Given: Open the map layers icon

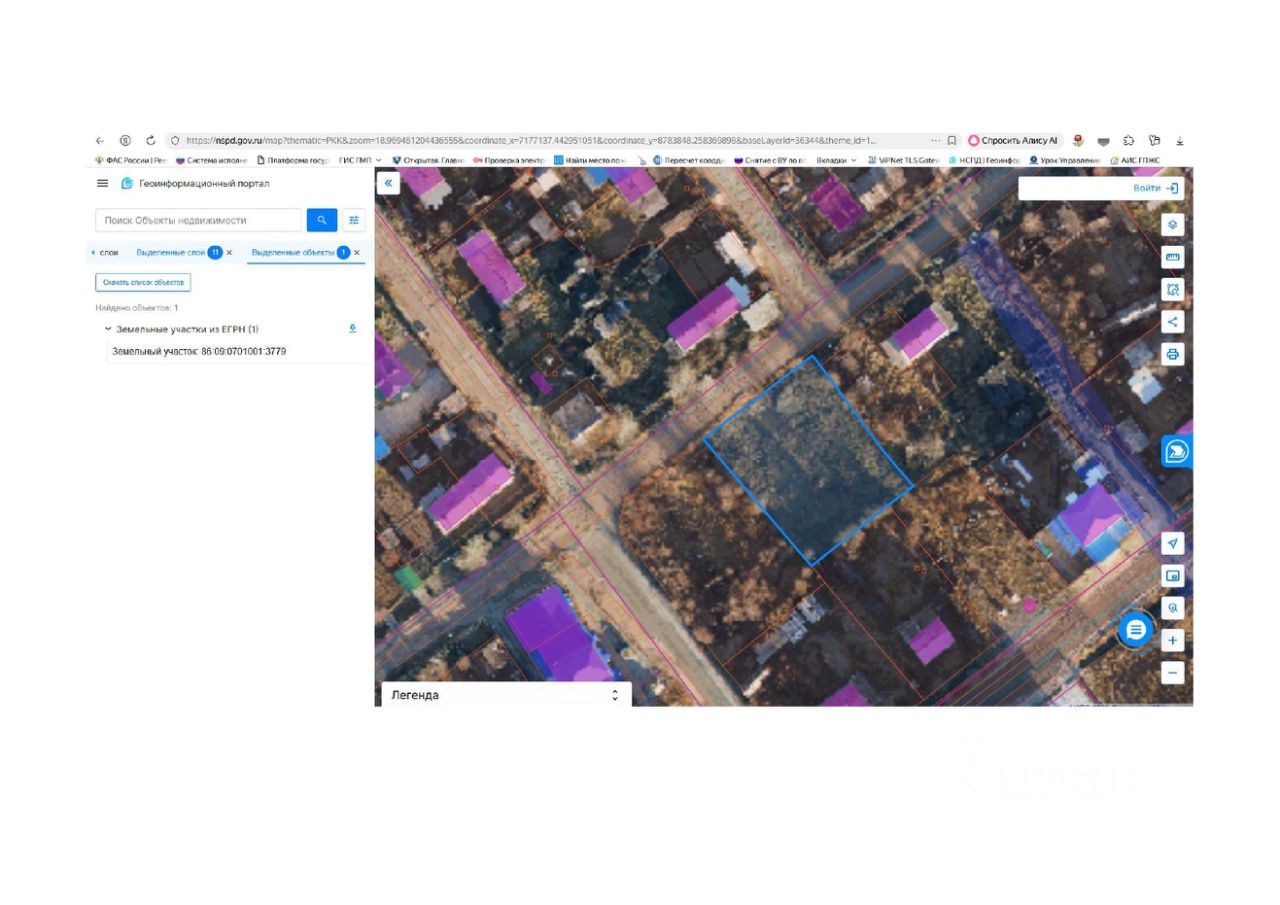Looking at the screenshot, I should coord(1173,225).
